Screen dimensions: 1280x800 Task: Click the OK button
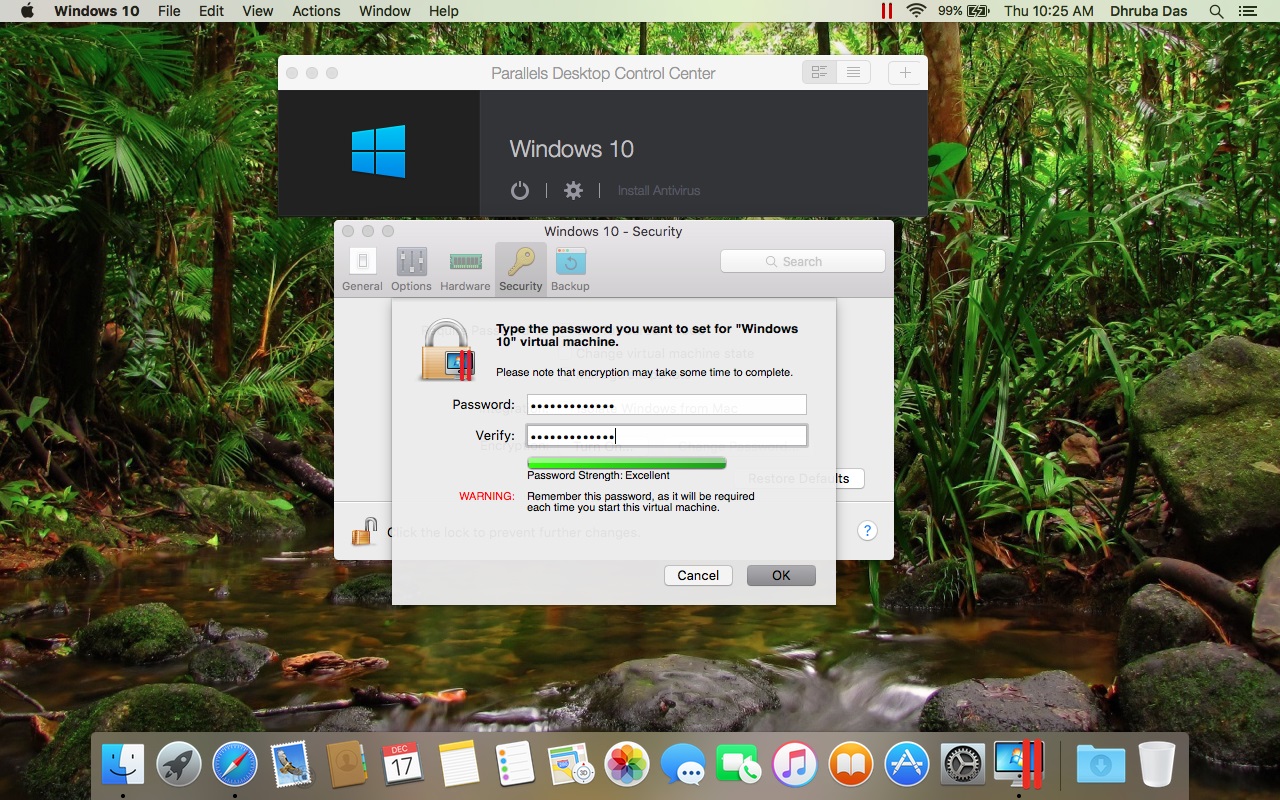[781, 575]
